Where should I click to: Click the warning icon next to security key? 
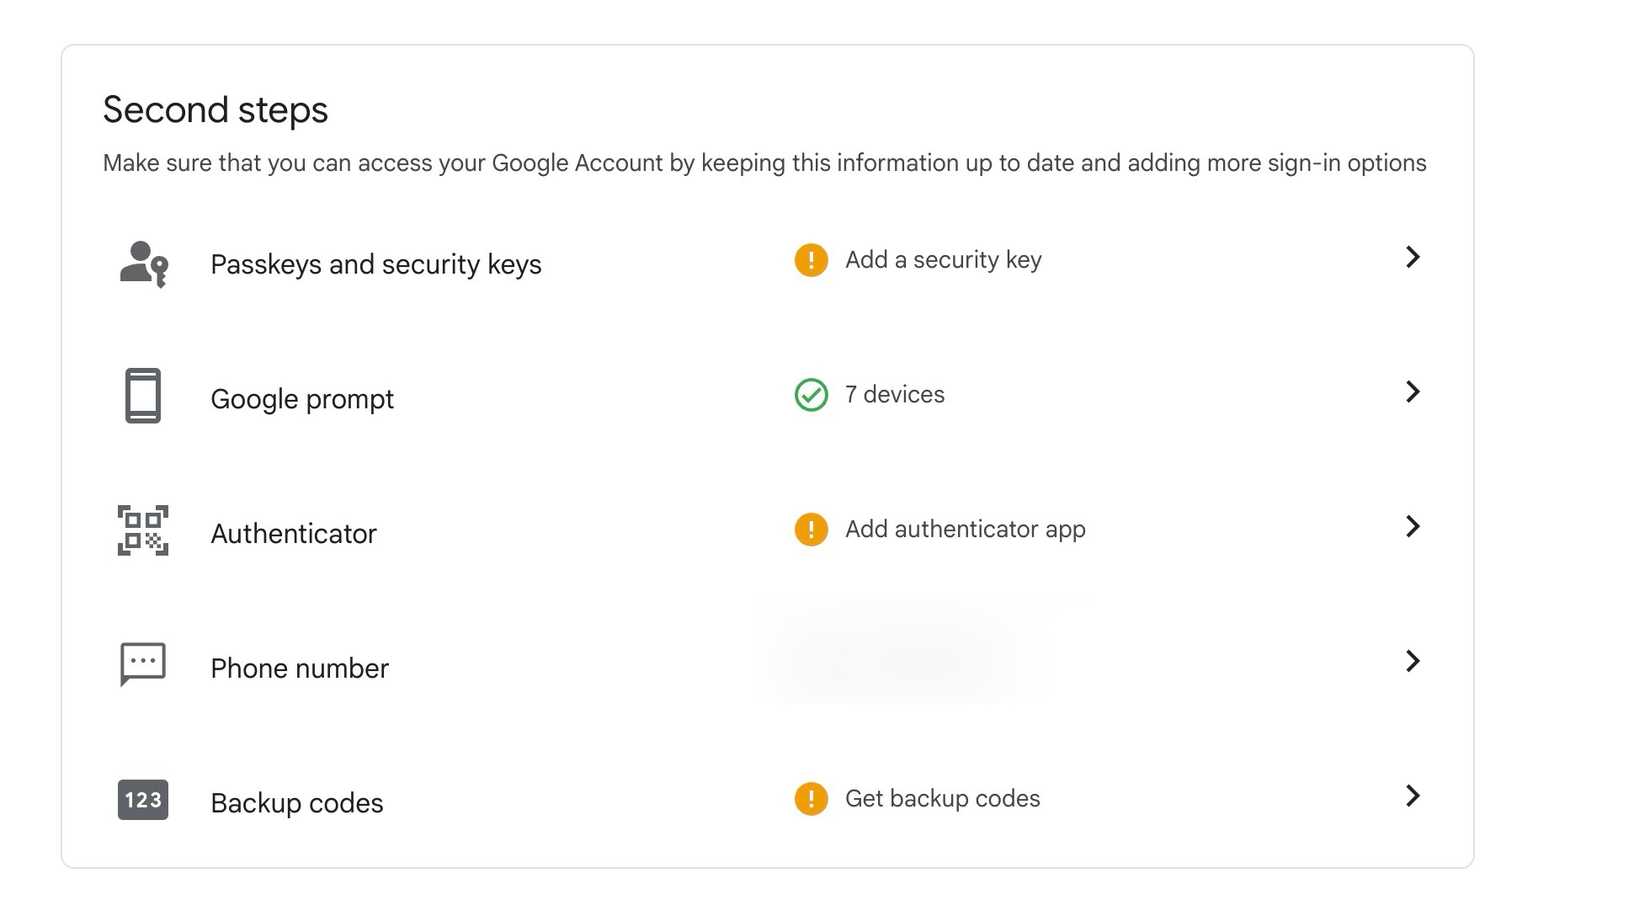(810, 259)
